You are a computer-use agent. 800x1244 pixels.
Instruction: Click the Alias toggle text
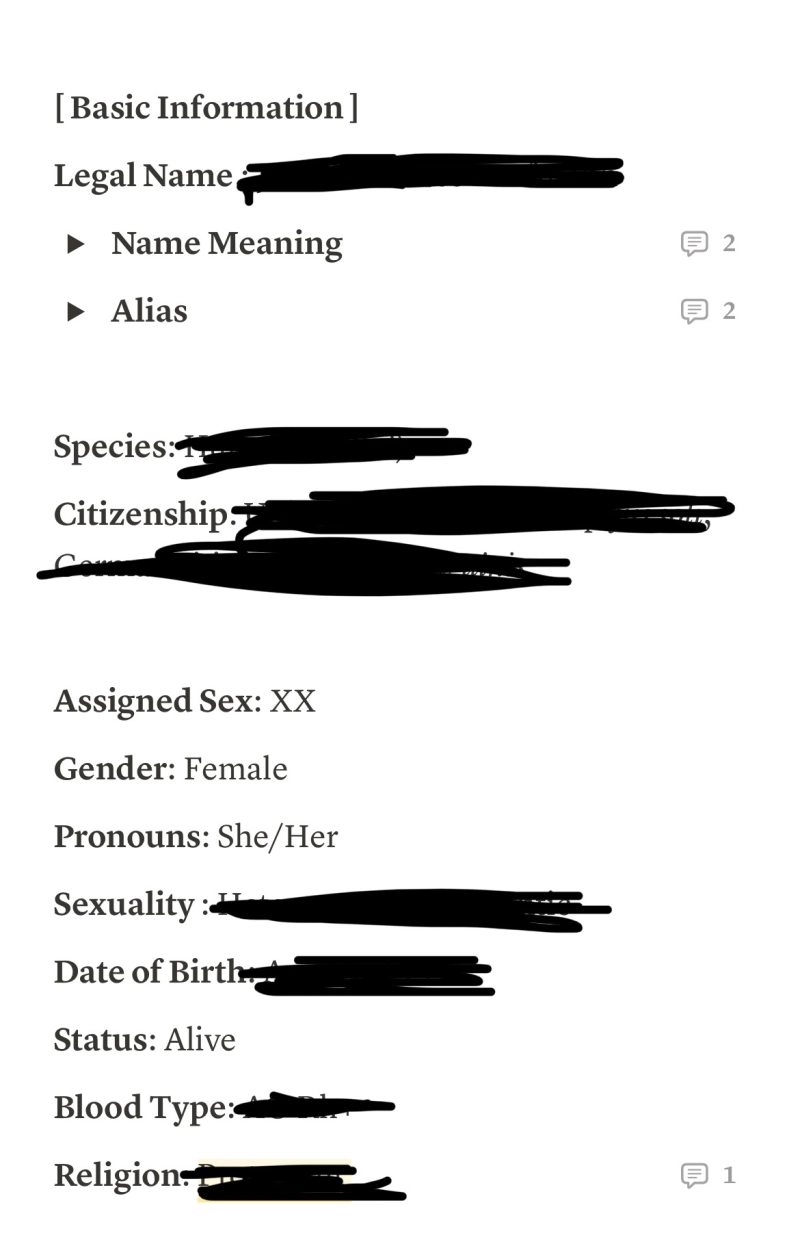(149, 312)
